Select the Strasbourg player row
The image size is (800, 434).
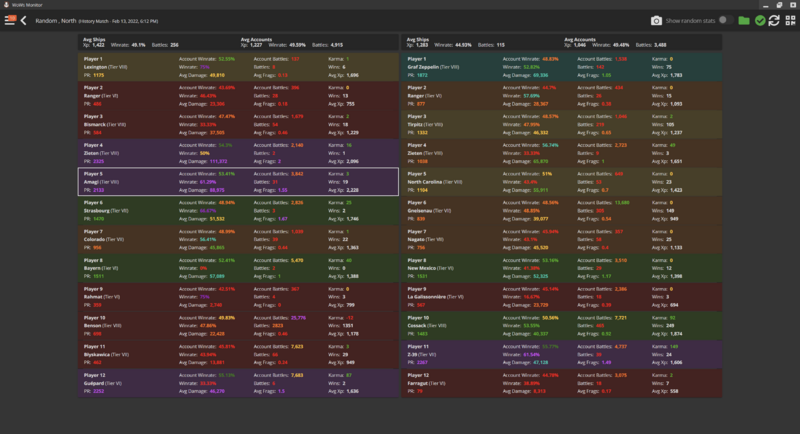238,211
